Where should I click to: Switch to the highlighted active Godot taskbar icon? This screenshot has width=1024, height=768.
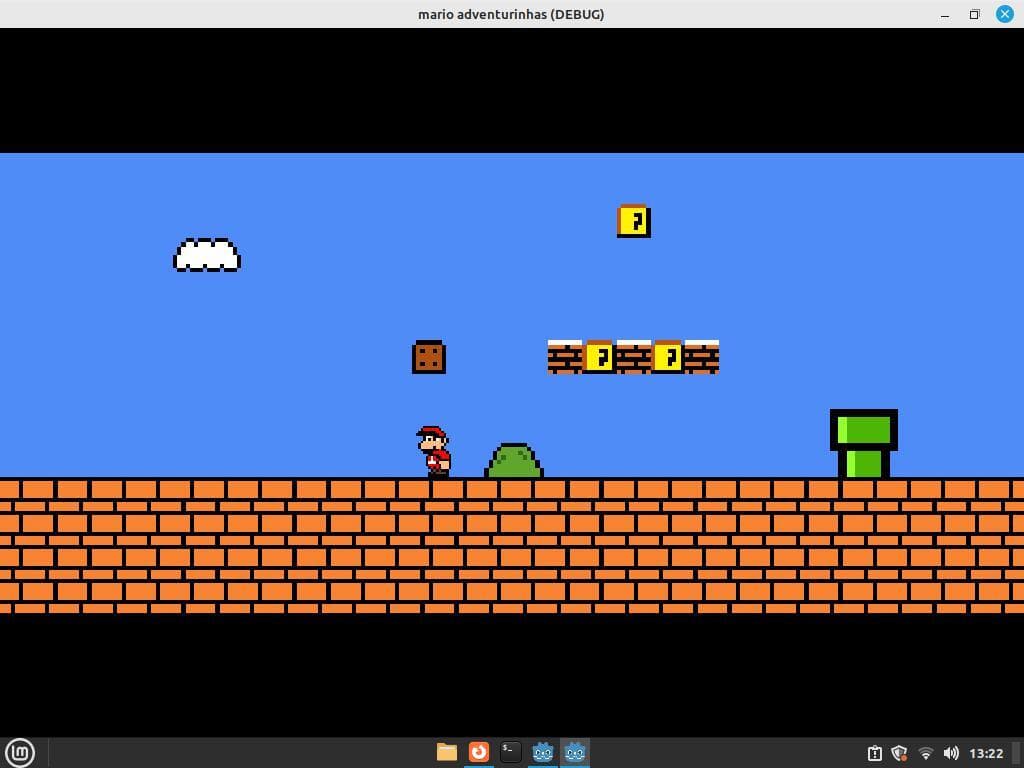pos(575,752)
